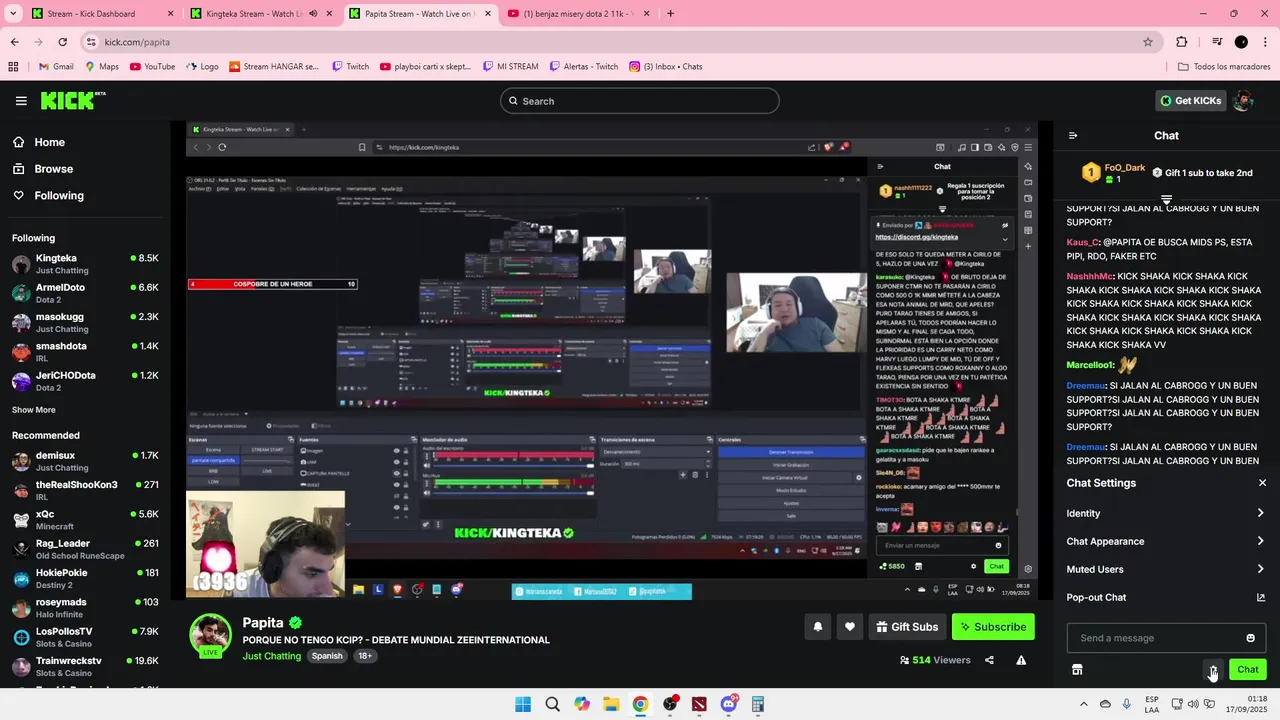Open demisux recommended channel
1280x720 pixels.
(x=85, y=461)
